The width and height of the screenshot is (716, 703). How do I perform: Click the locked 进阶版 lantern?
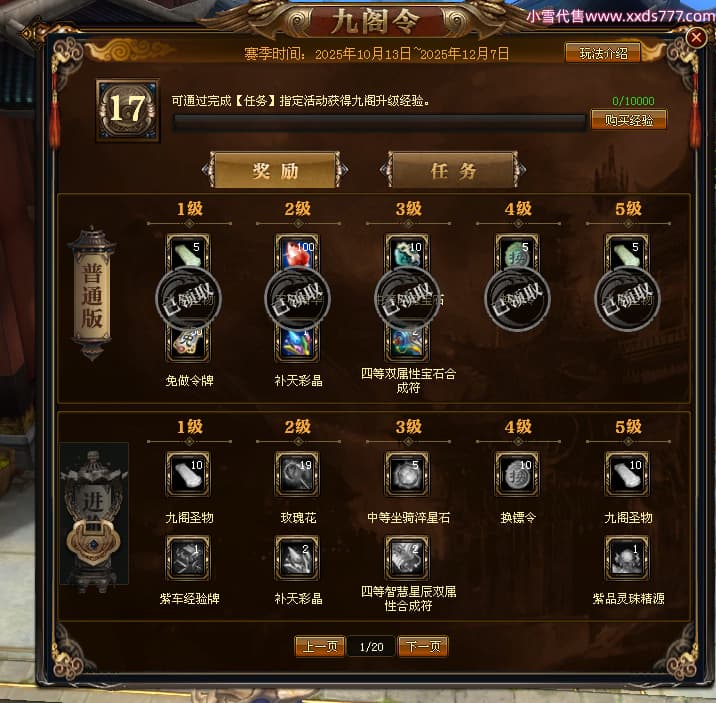(94, 514)
